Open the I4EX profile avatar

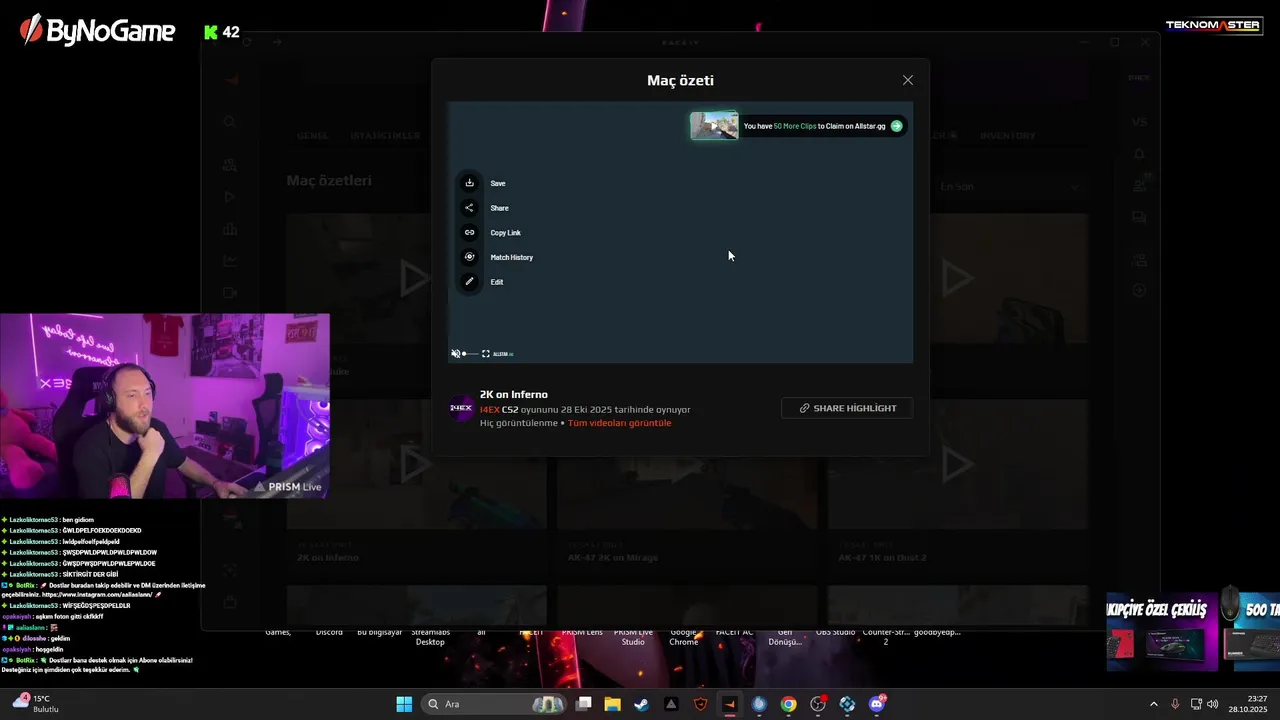(x=461, y=408)
